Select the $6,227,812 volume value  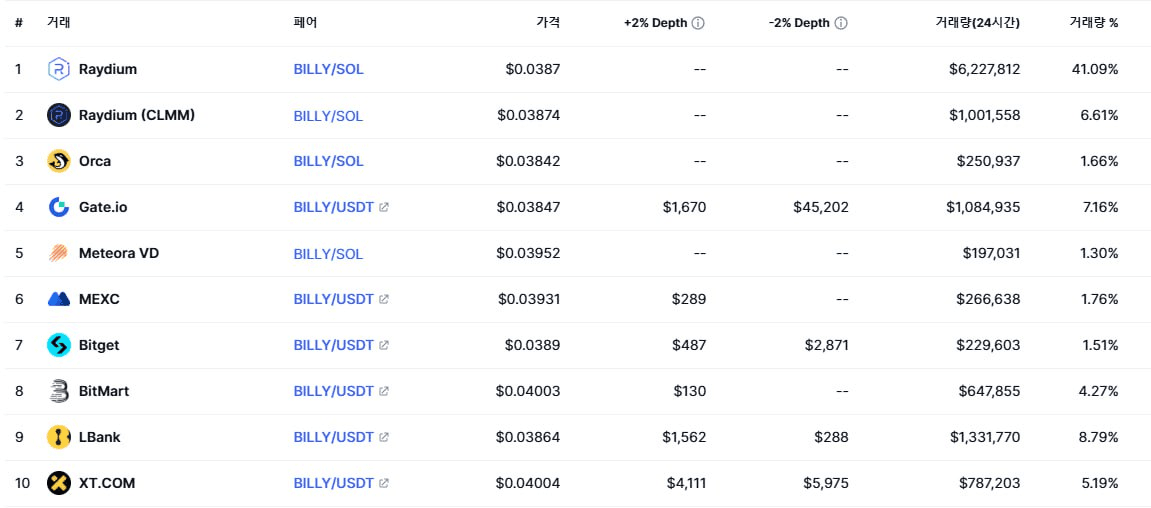(984, 70)
